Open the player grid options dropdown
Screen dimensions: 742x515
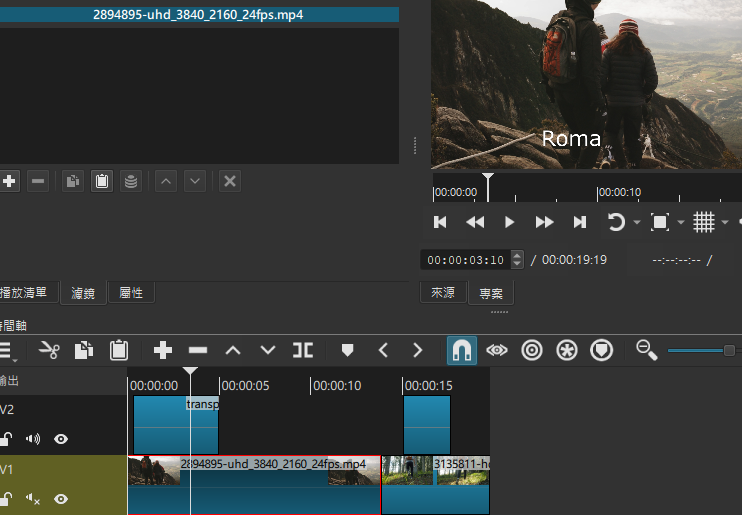(x=725, y=222)
